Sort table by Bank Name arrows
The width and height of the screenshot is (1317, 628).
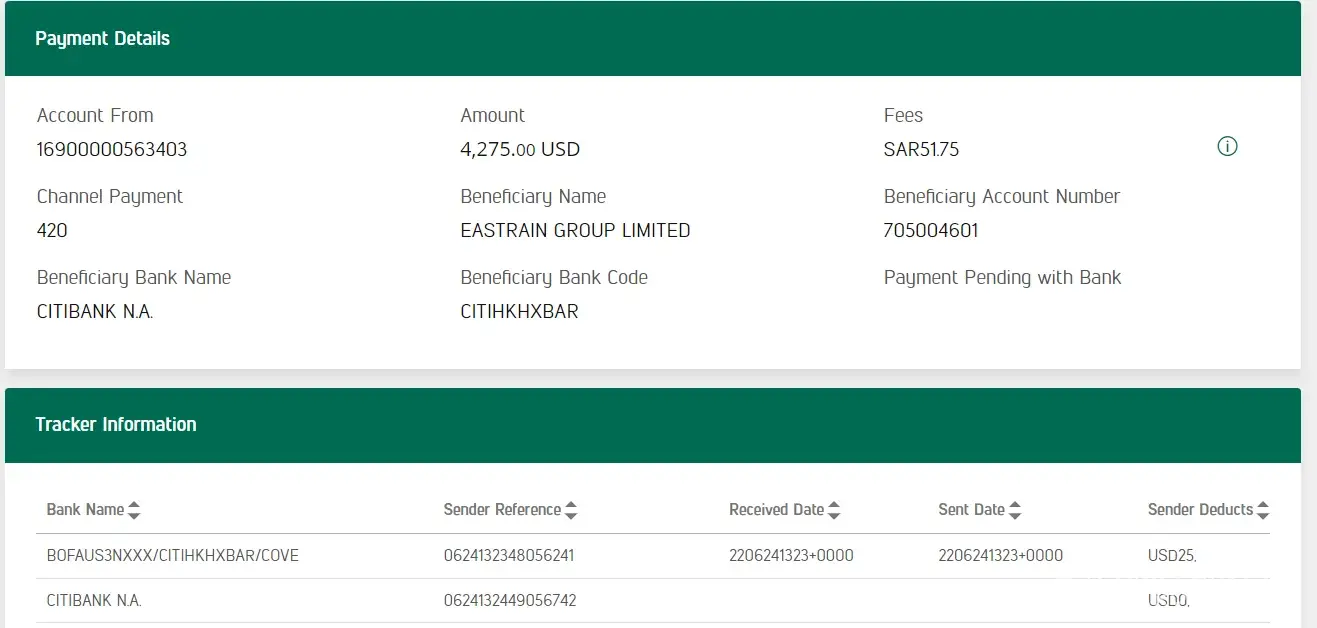[x=134, y=510]
